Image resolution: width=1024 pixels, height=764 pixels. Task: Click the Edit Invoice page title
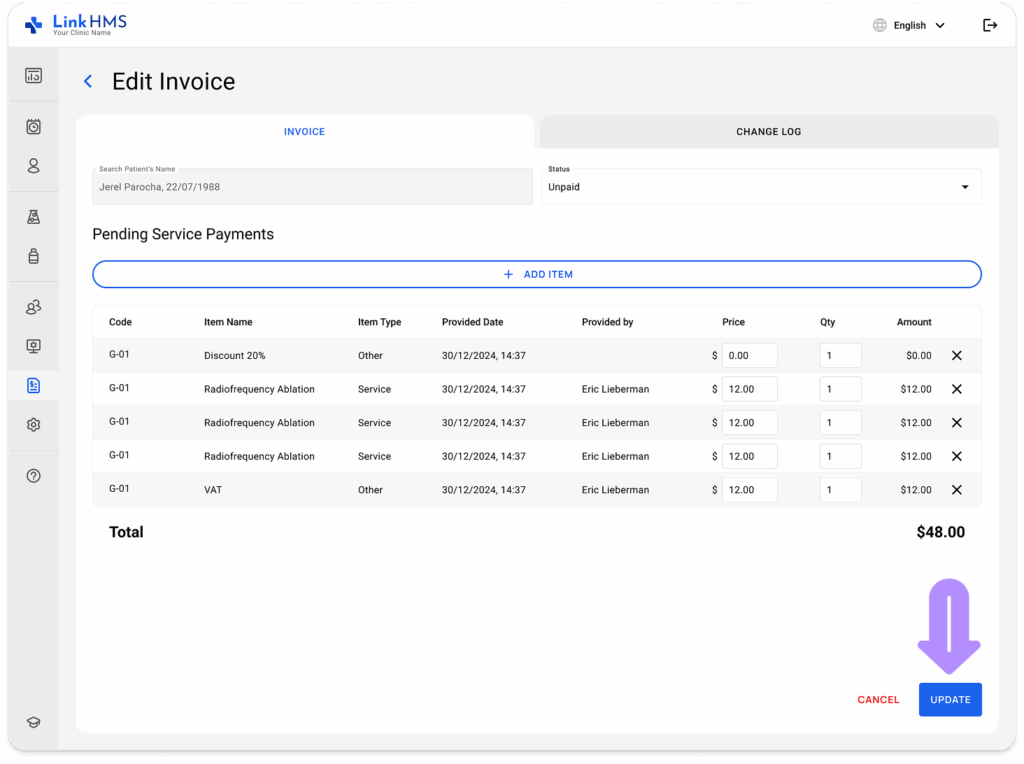(174, 82)
